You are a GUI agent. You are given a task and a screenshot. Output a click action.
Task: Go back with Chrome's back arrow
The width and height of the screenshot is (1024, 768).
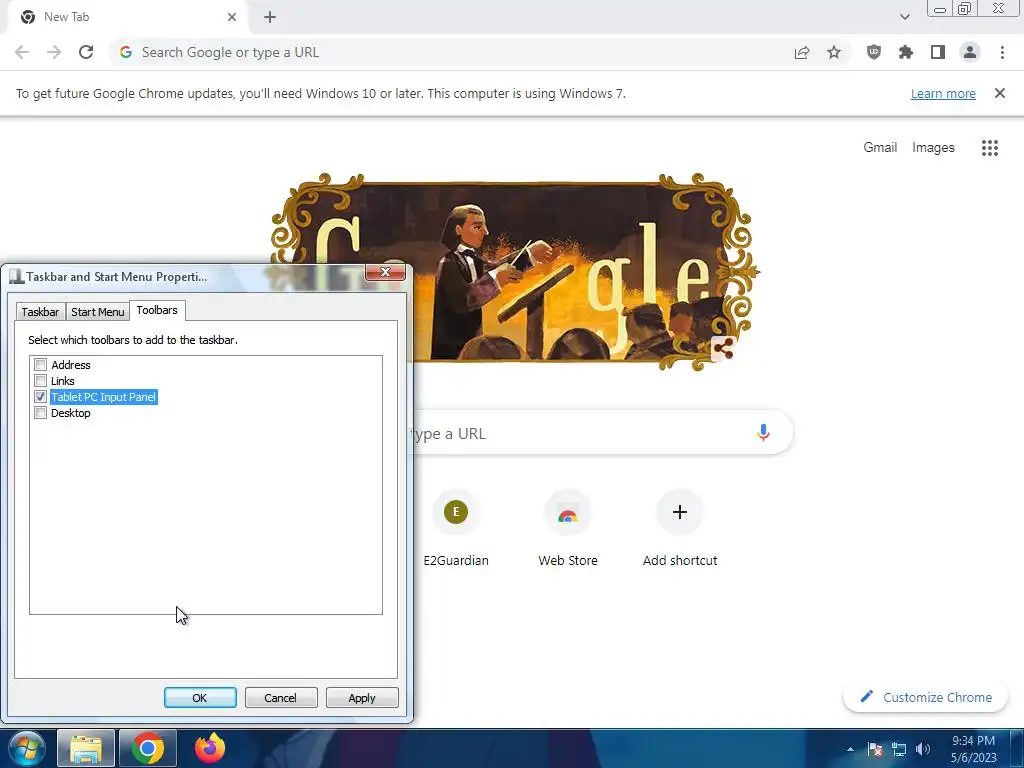[x=22, y=52]
